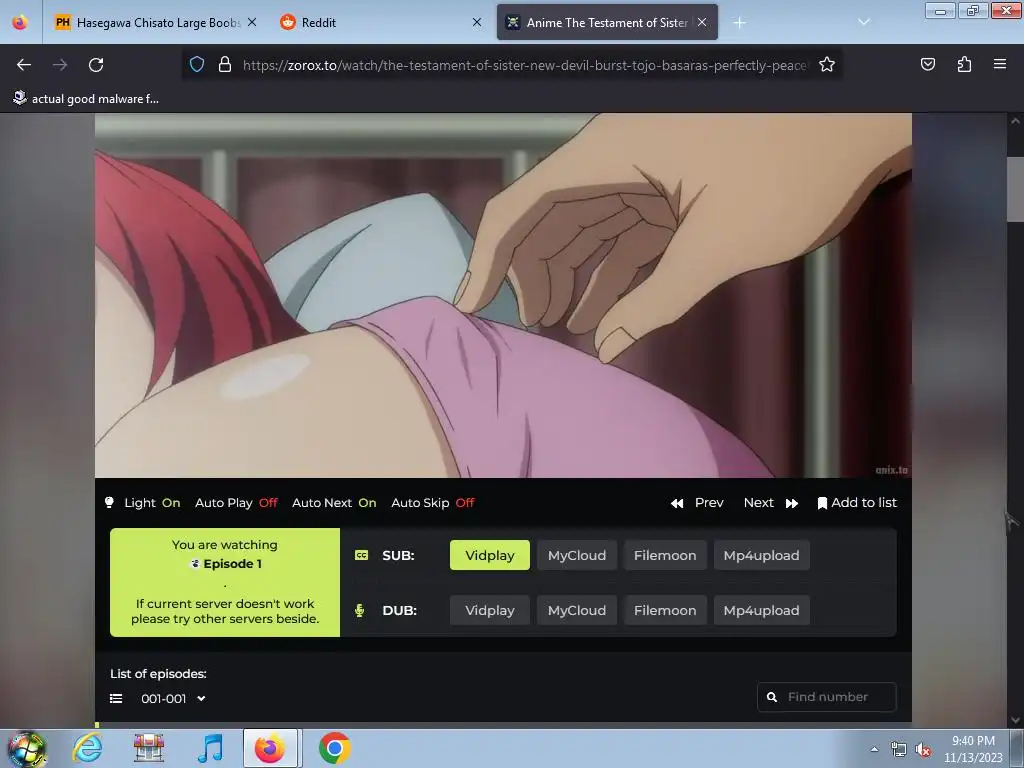Screen dimensions: 1024x768
Task: Select DUB Vidplay server
Action: (490, 610)
